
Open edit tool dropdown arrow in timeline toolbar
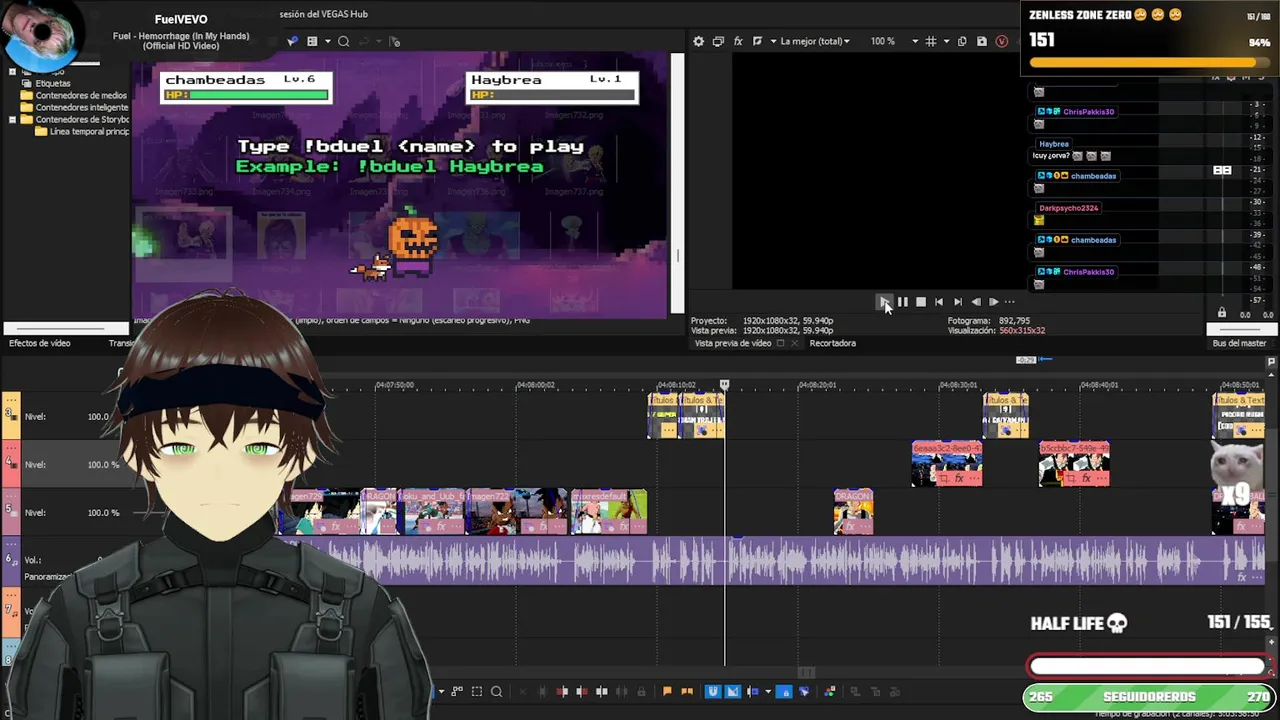(441, 691)
